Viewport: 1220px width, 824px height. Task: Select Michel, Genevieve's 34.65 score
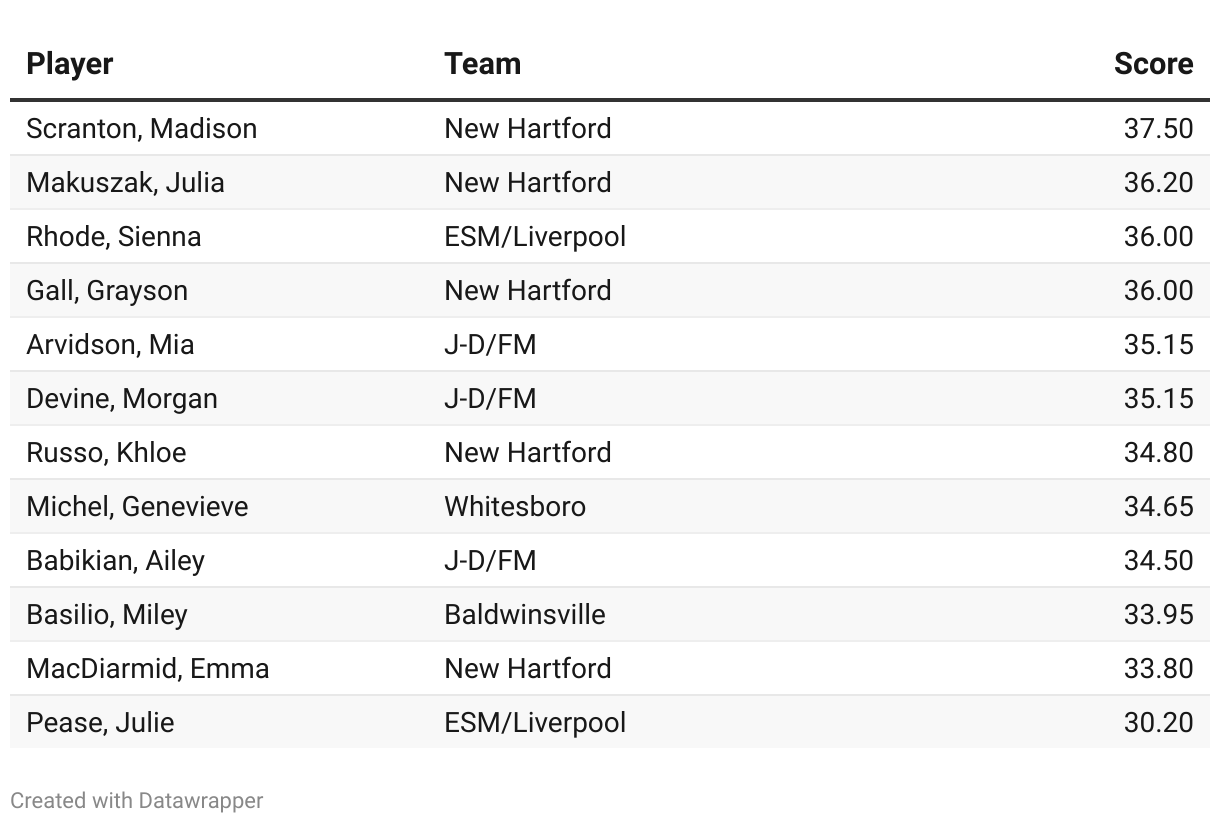click(1158, 507)
